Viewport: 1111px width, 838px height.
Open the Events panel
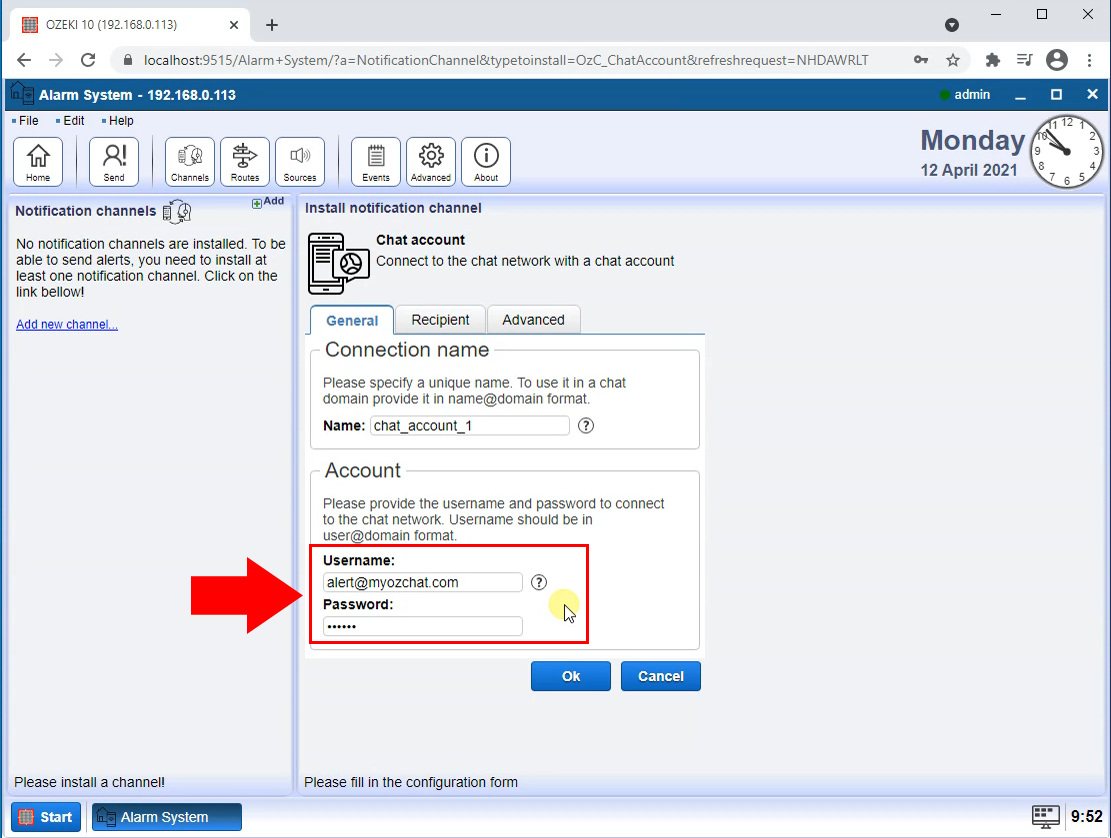coord(375,161)
